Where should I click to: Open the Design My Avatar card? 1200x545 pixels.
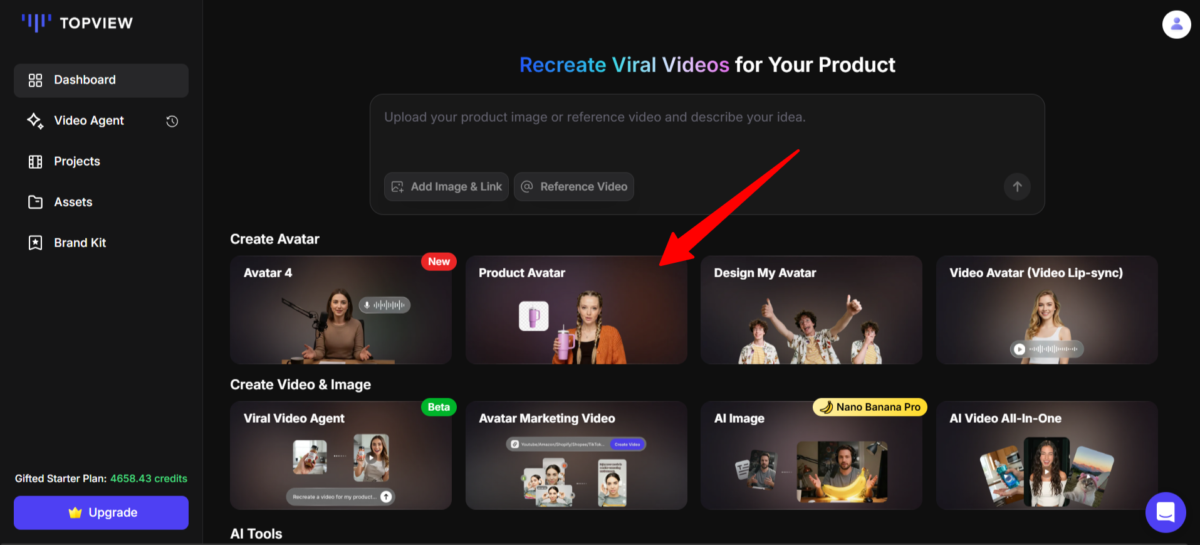tap(811, 310)
